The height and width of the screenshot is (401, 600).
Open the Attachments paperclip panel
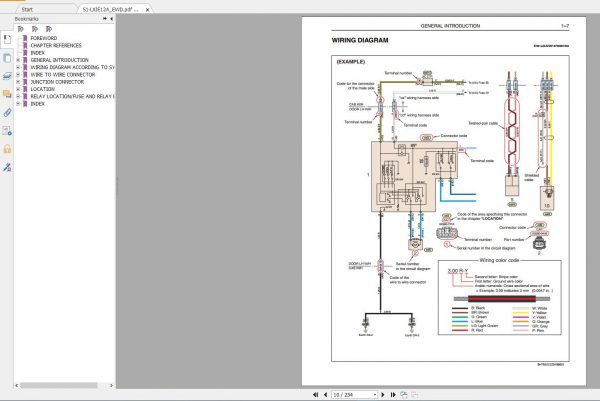click(7, 112)
